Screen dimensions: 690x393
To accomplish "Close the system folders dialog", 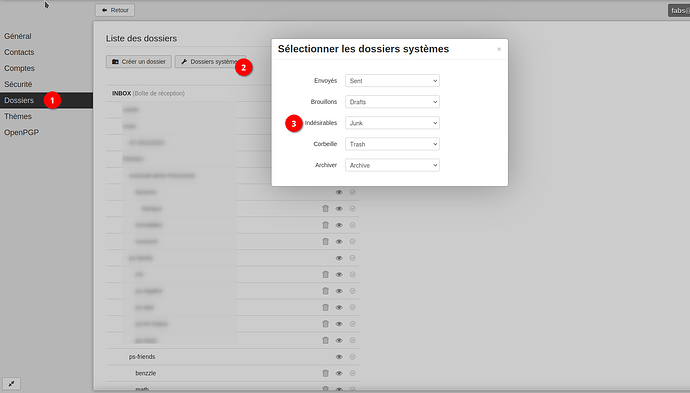I will [x=499, y=49].
